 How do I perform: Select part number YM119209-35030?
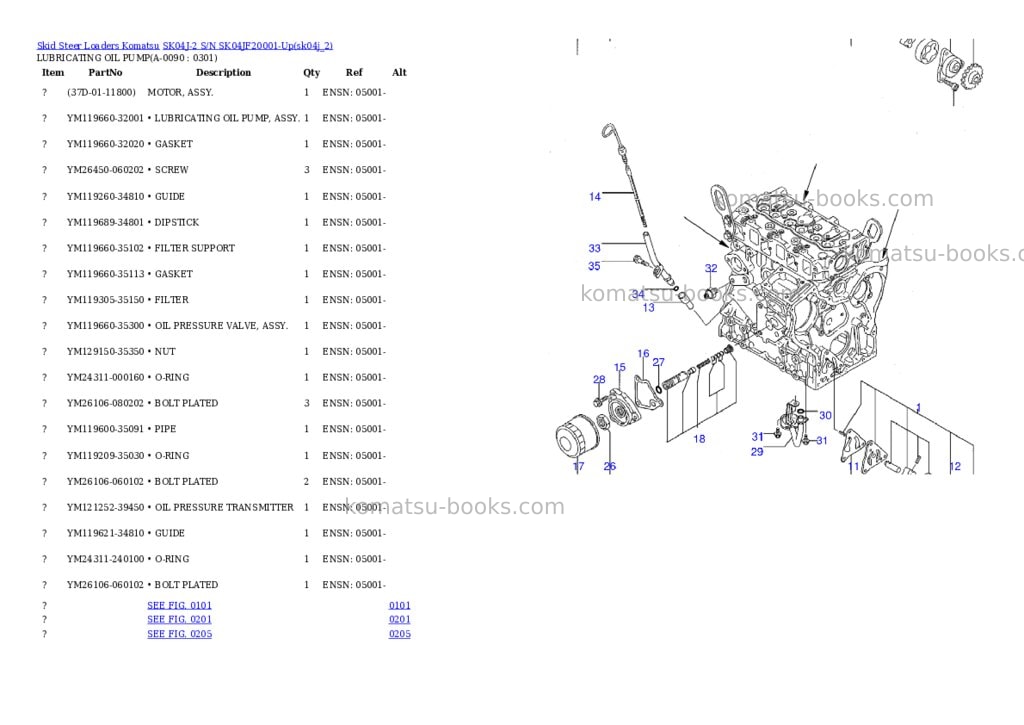105,456
